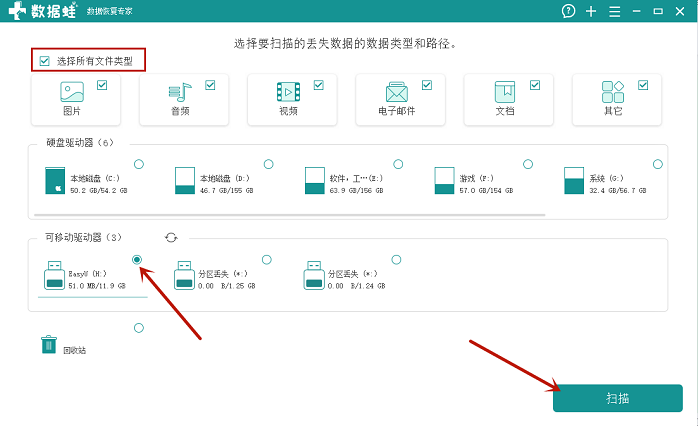Screen dimensions: 698x426
Task: Refresh the removable drives list
Action: point(171,238)
